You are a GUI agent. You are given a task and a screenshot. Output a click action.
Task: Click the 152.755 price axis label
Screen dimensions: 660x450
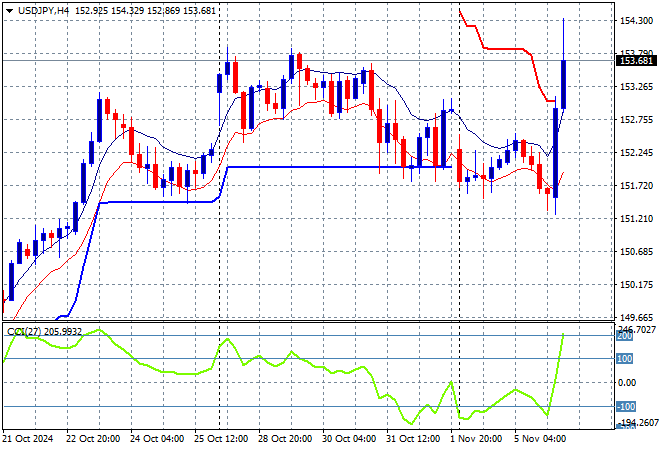tap(636, 120)
